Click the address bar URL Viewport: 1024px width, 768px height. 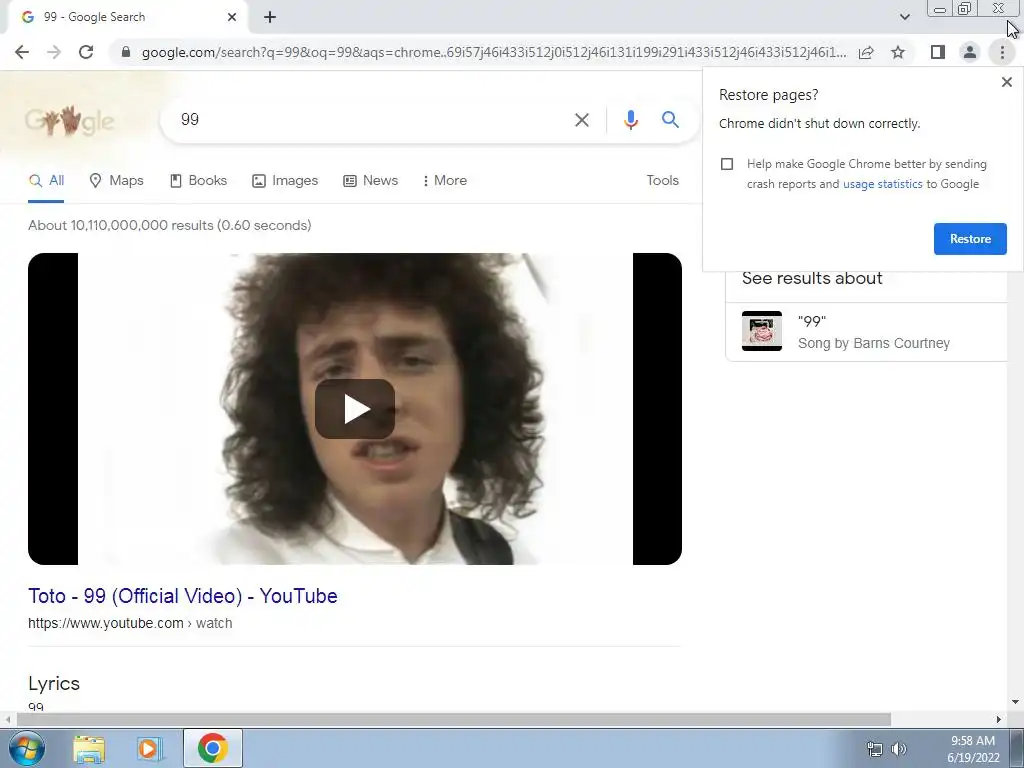click(x=494, y=52)
